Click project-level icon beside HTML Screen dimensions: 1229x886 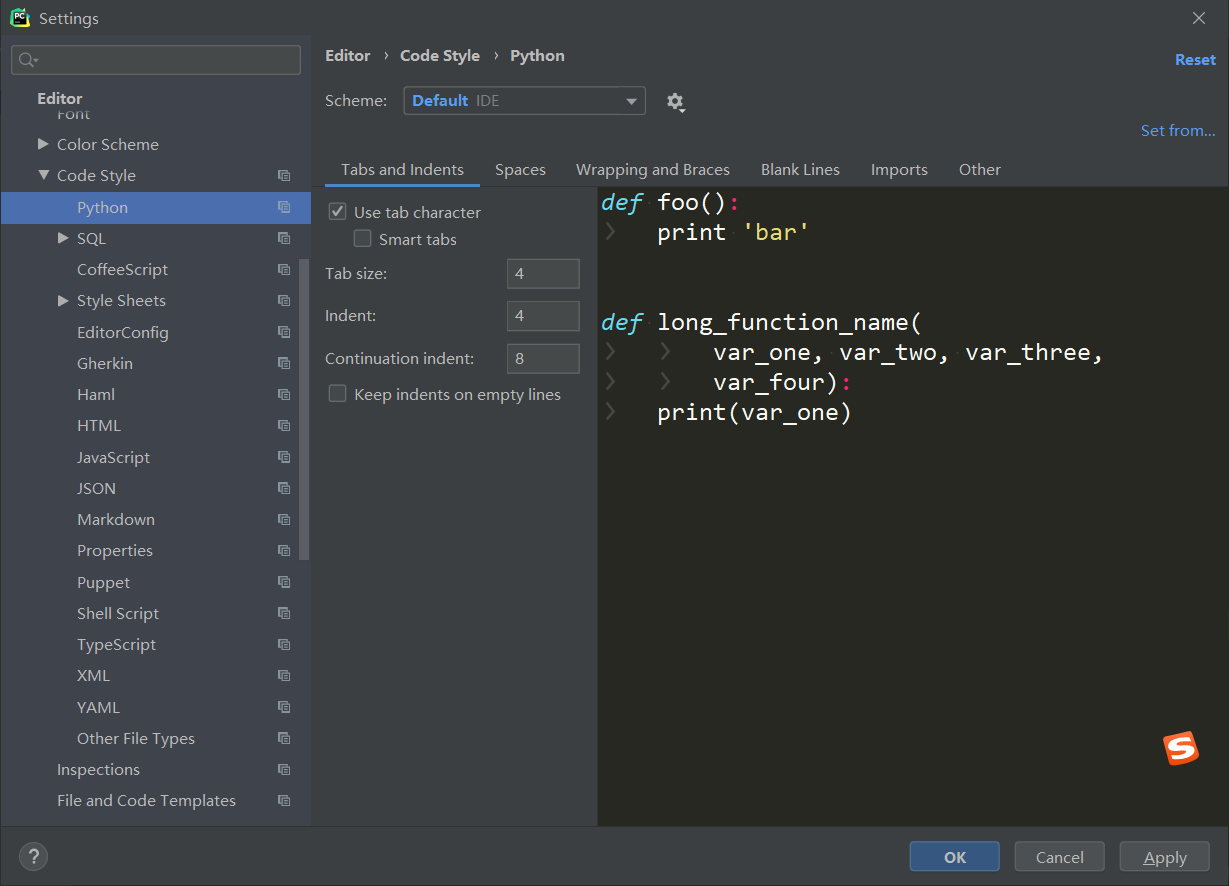pyautogui.click(x=284, y=426)
